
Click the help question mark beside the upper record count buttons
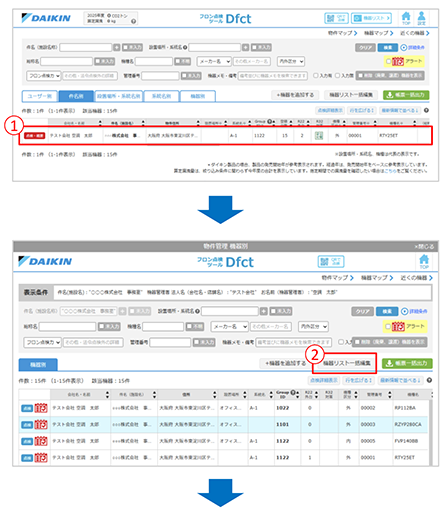click(x=426, y=110)
